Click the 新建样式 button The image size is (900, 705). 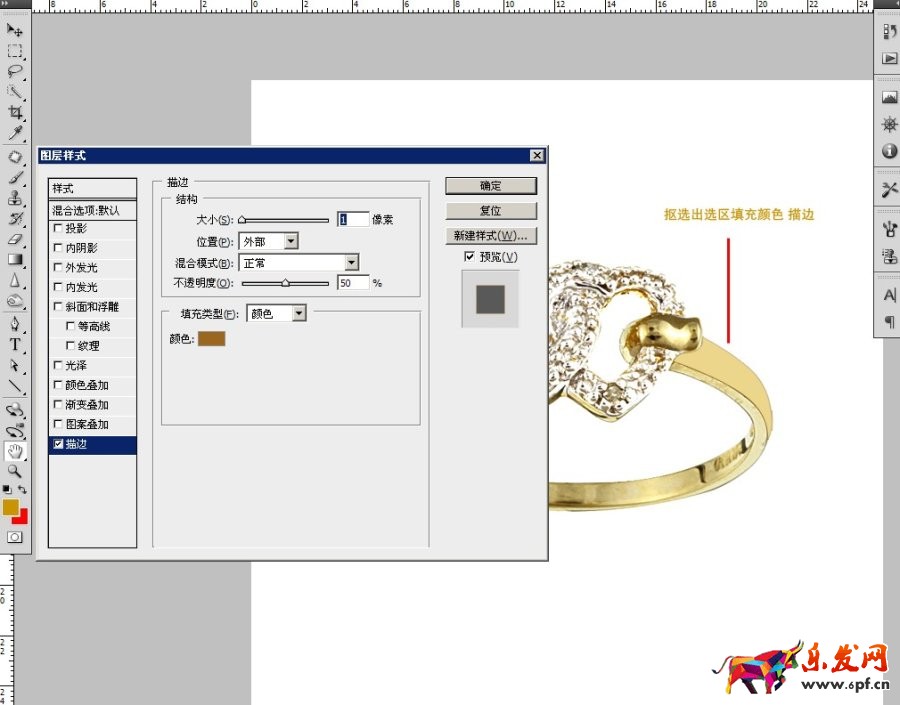click(490, 236)
